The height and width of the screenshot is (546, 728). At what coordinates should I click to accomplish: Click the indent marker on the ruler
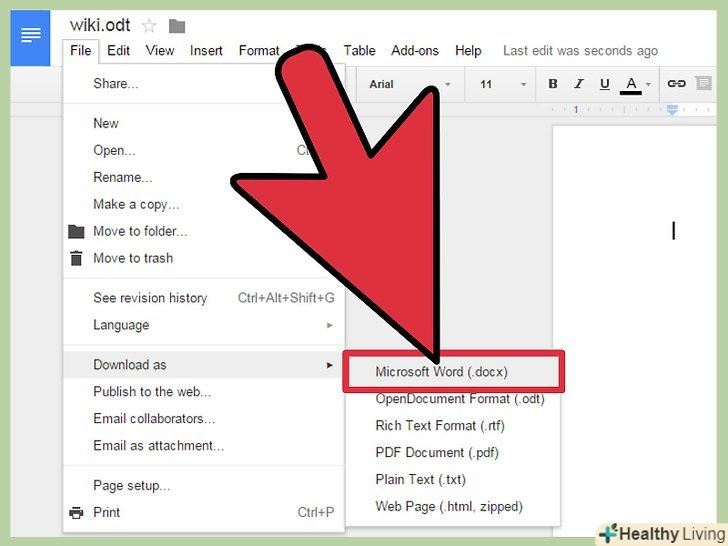click(672, 110)
